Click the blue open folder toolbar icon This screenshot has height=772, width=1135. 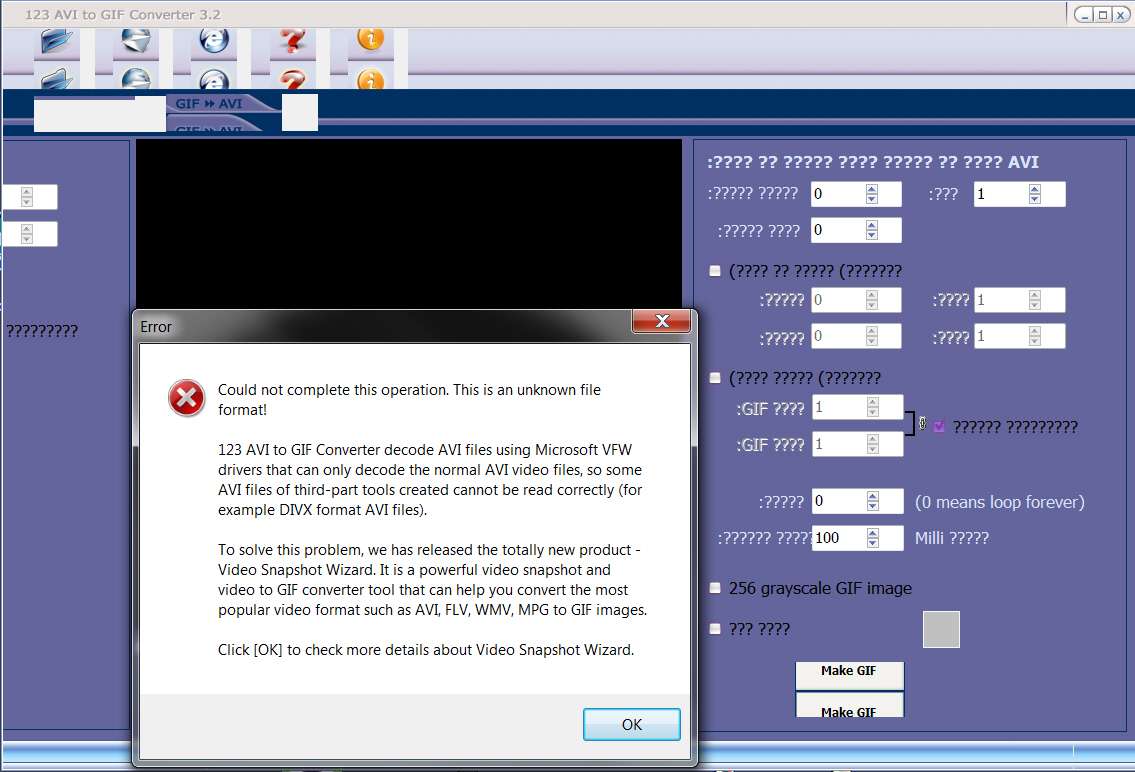[56, 41]
